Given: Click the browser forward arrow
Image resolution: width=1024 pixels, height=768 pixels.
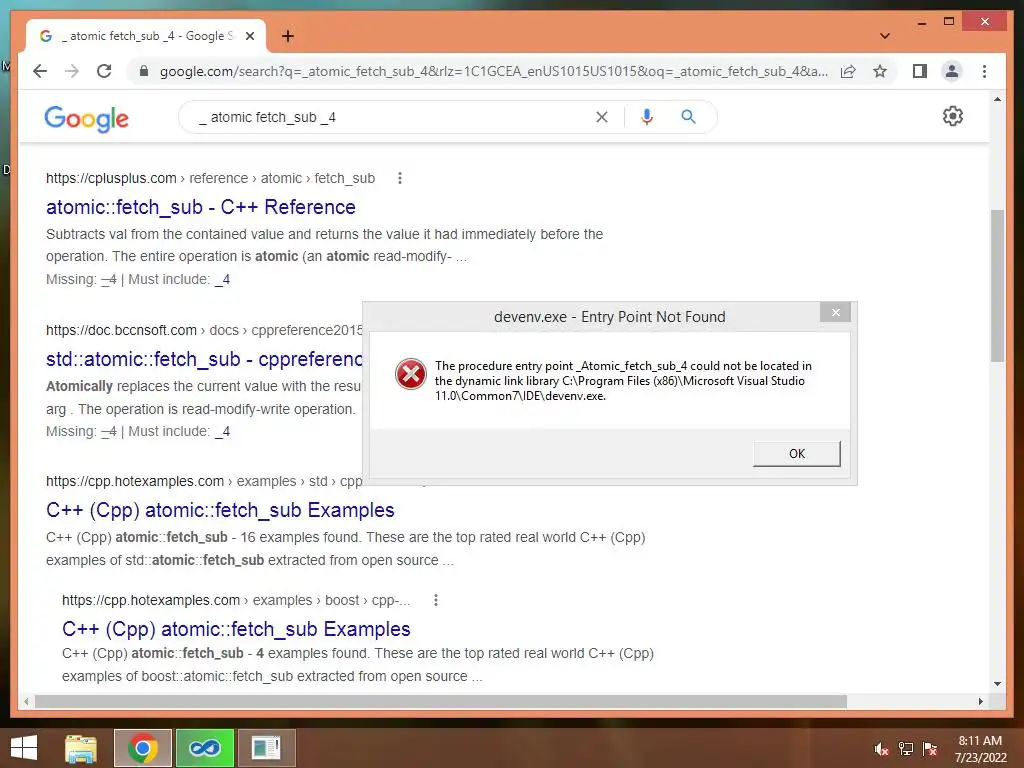Looking at the screenshot, I should 72,71.
